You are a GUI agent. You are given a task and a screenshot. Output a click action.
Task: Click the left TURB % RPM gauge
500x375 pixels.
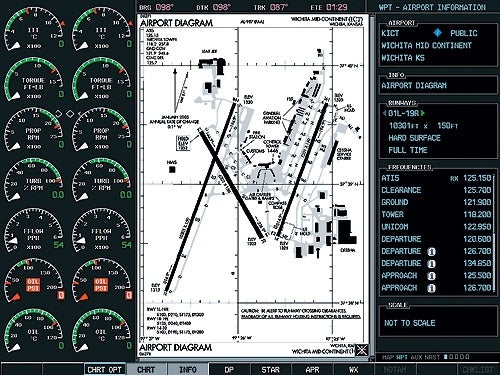click(34, 180)
